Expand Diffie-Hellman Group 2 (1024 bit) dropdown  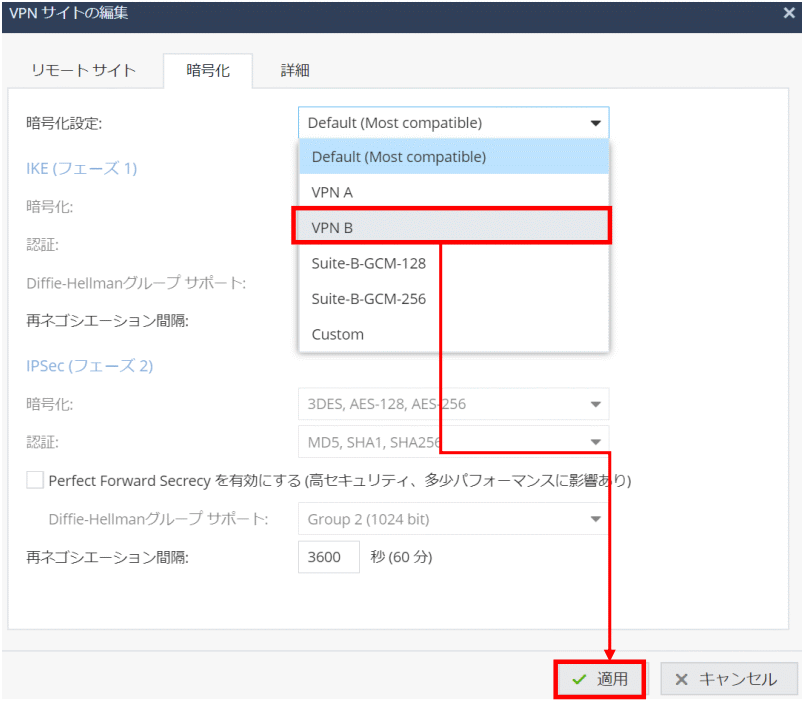pos(596,518)
